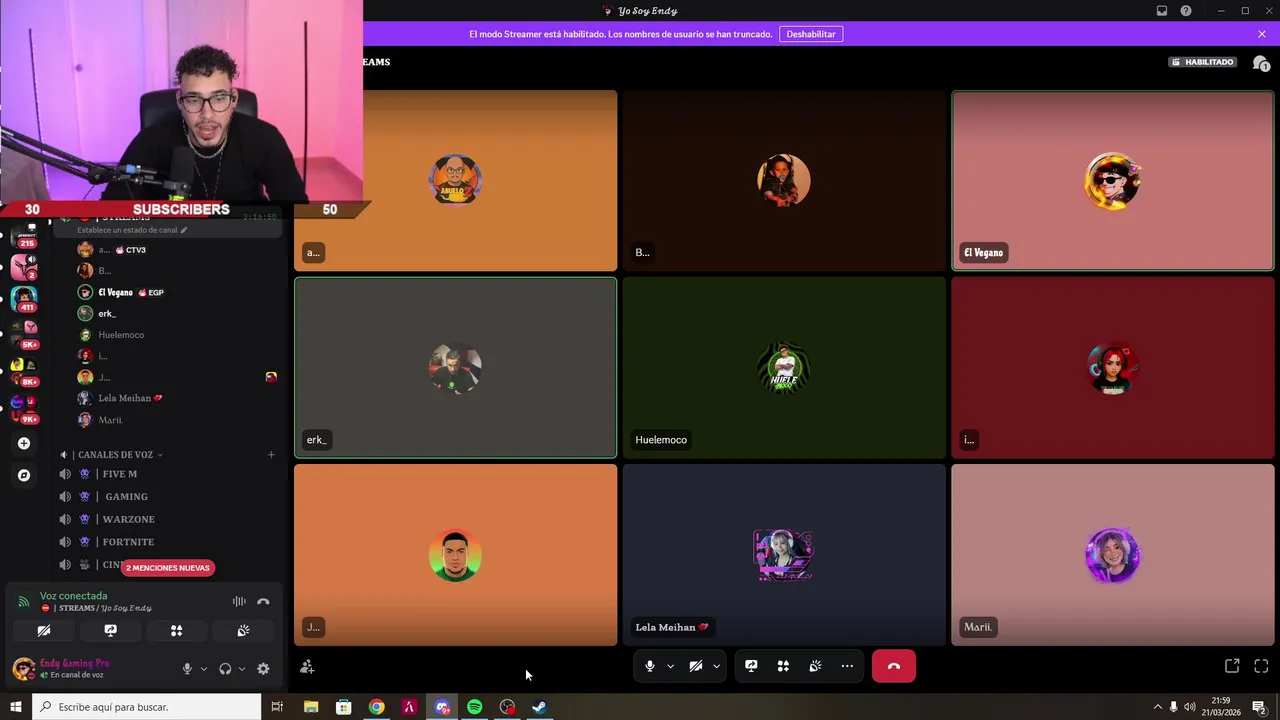Open Chrome from the taskbar
Viewport: 1280px width, 720px height.
(x=376, y=707)
